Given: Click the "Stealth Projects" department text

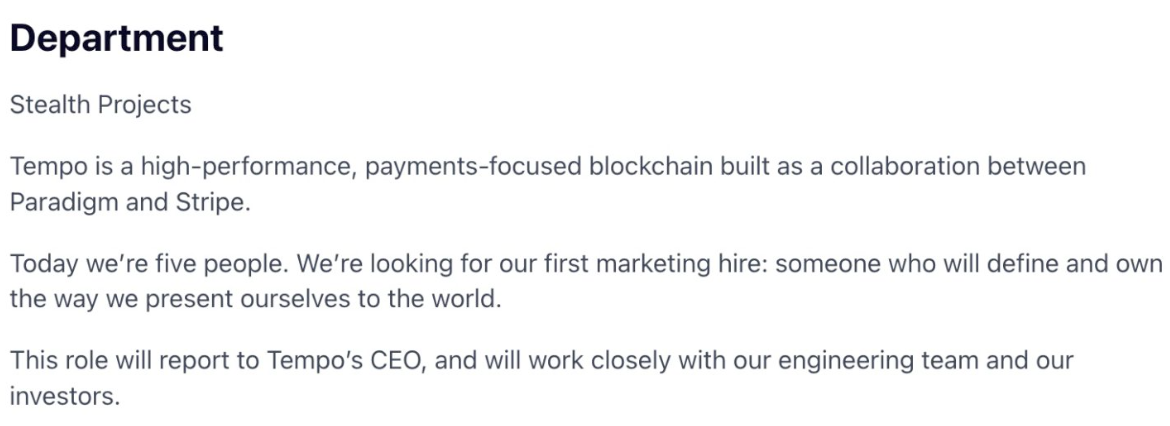Looking at the screenshot, I should point(100,104).
